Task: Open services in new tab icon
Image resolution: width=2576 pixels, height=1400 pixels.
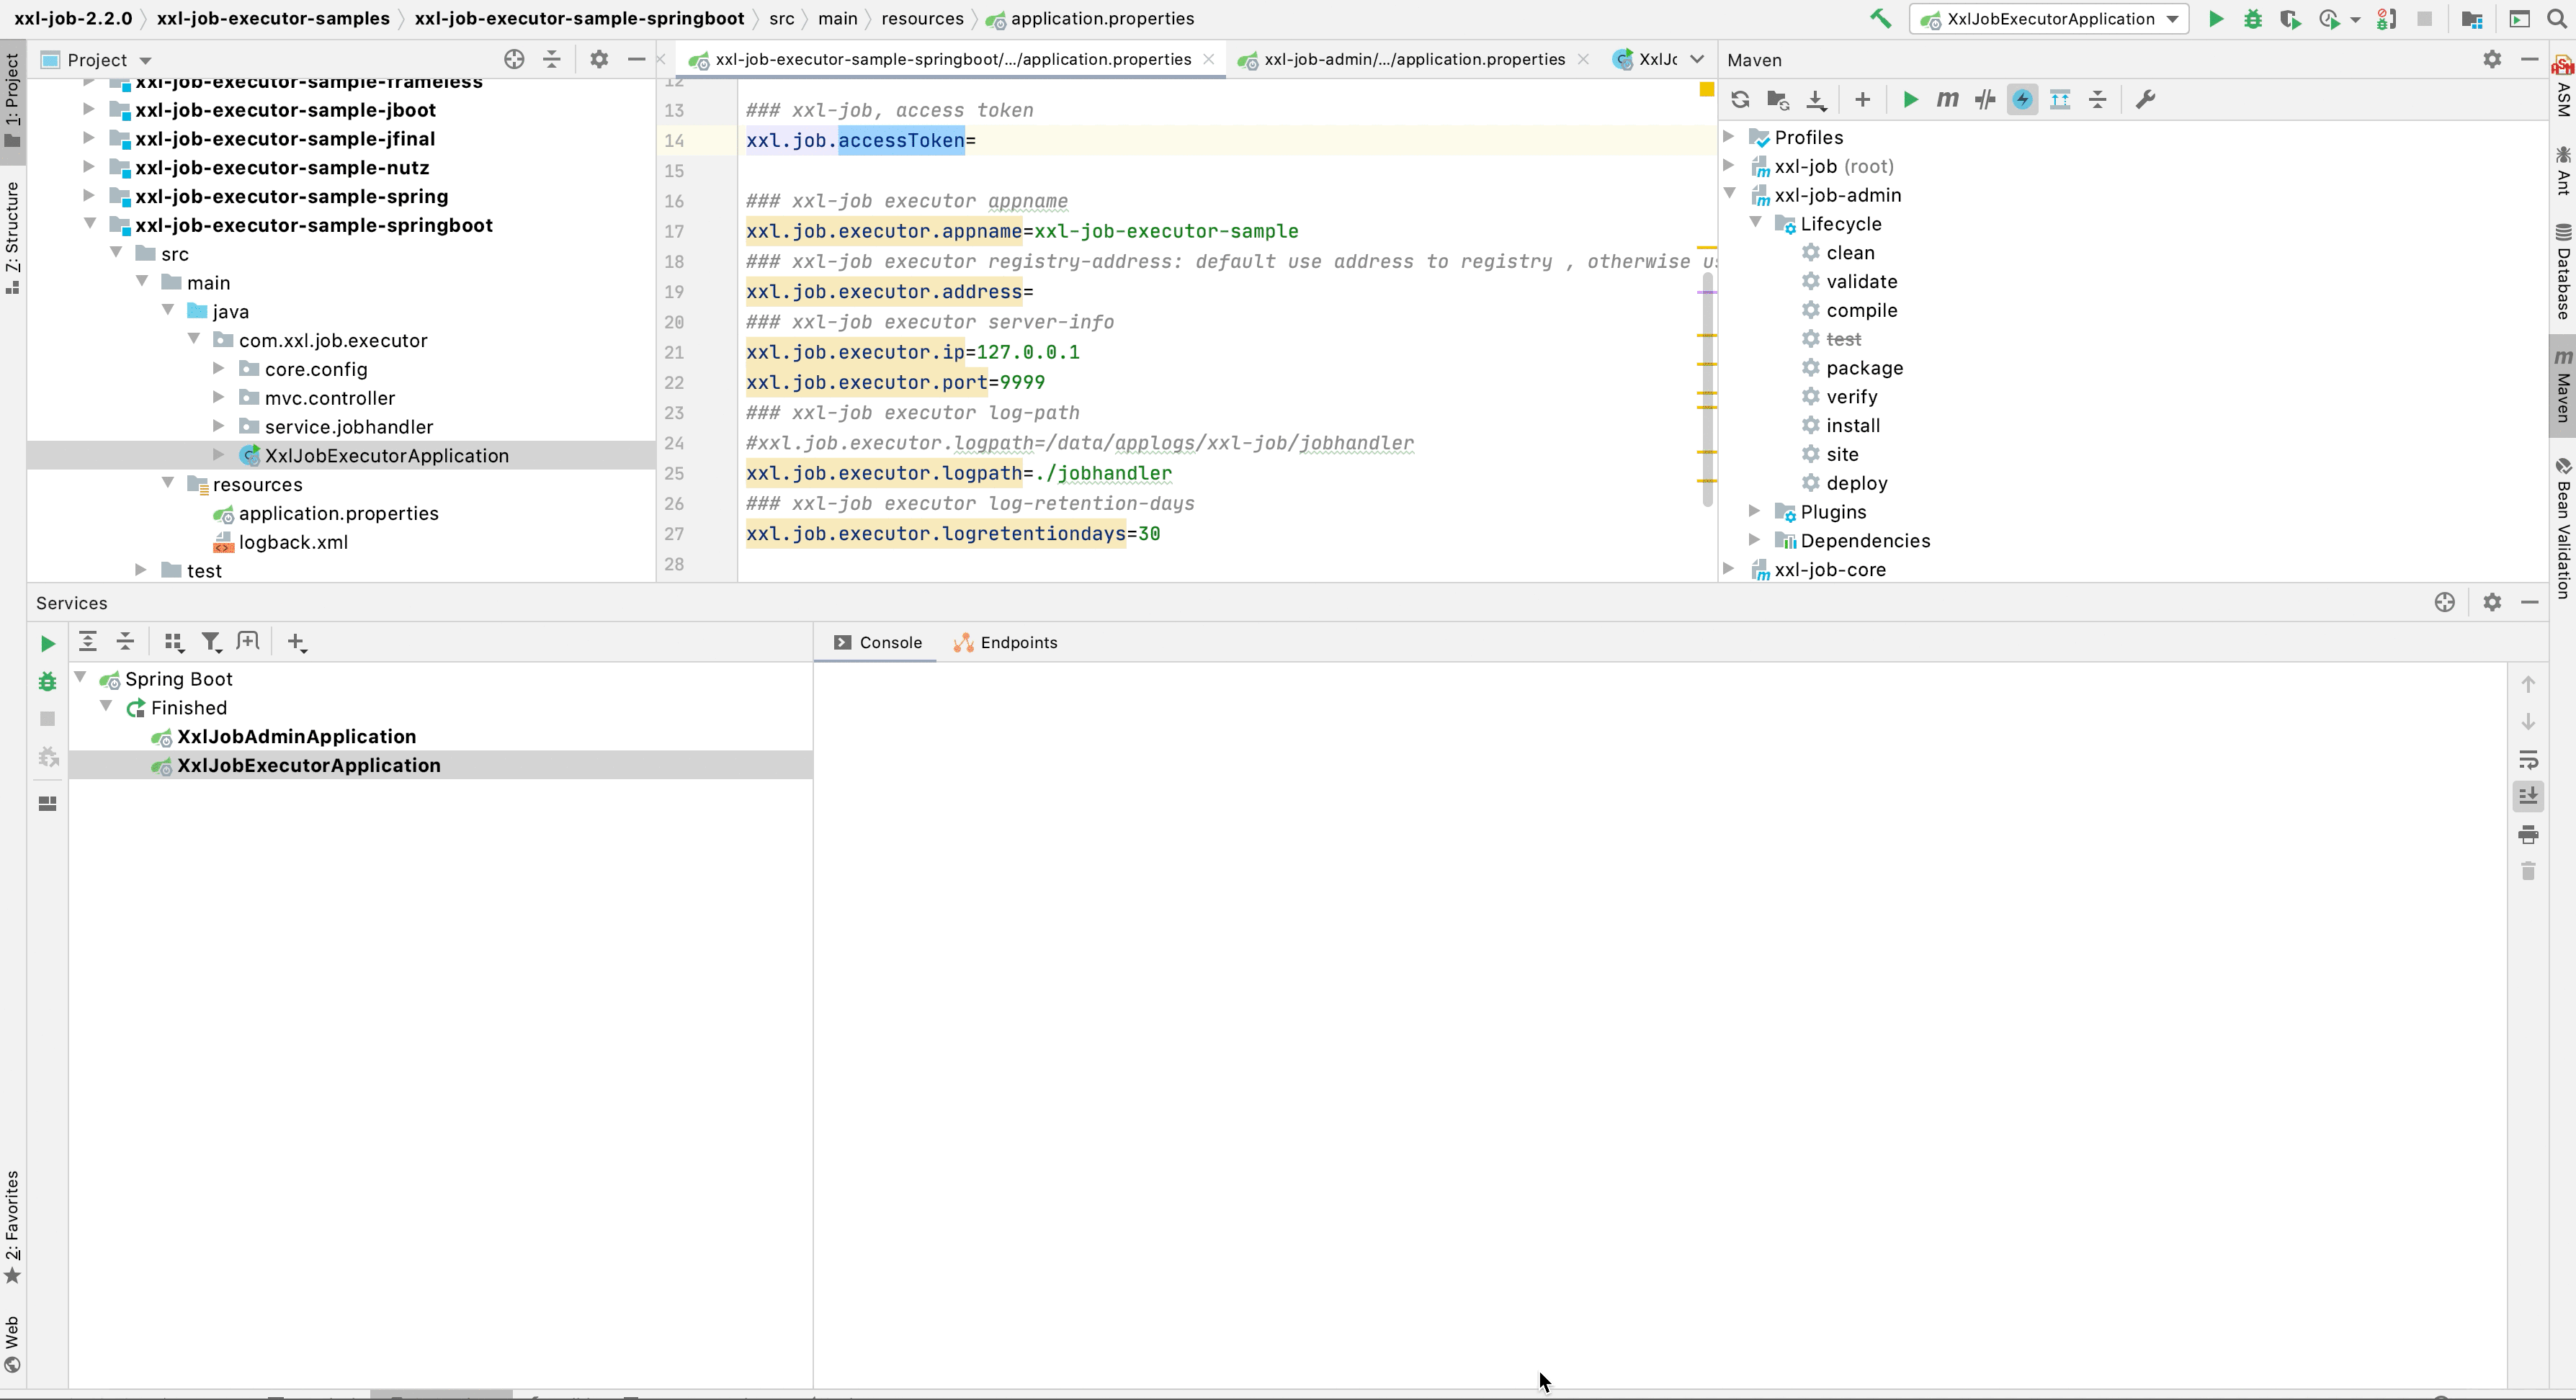Action: [247, 641]
